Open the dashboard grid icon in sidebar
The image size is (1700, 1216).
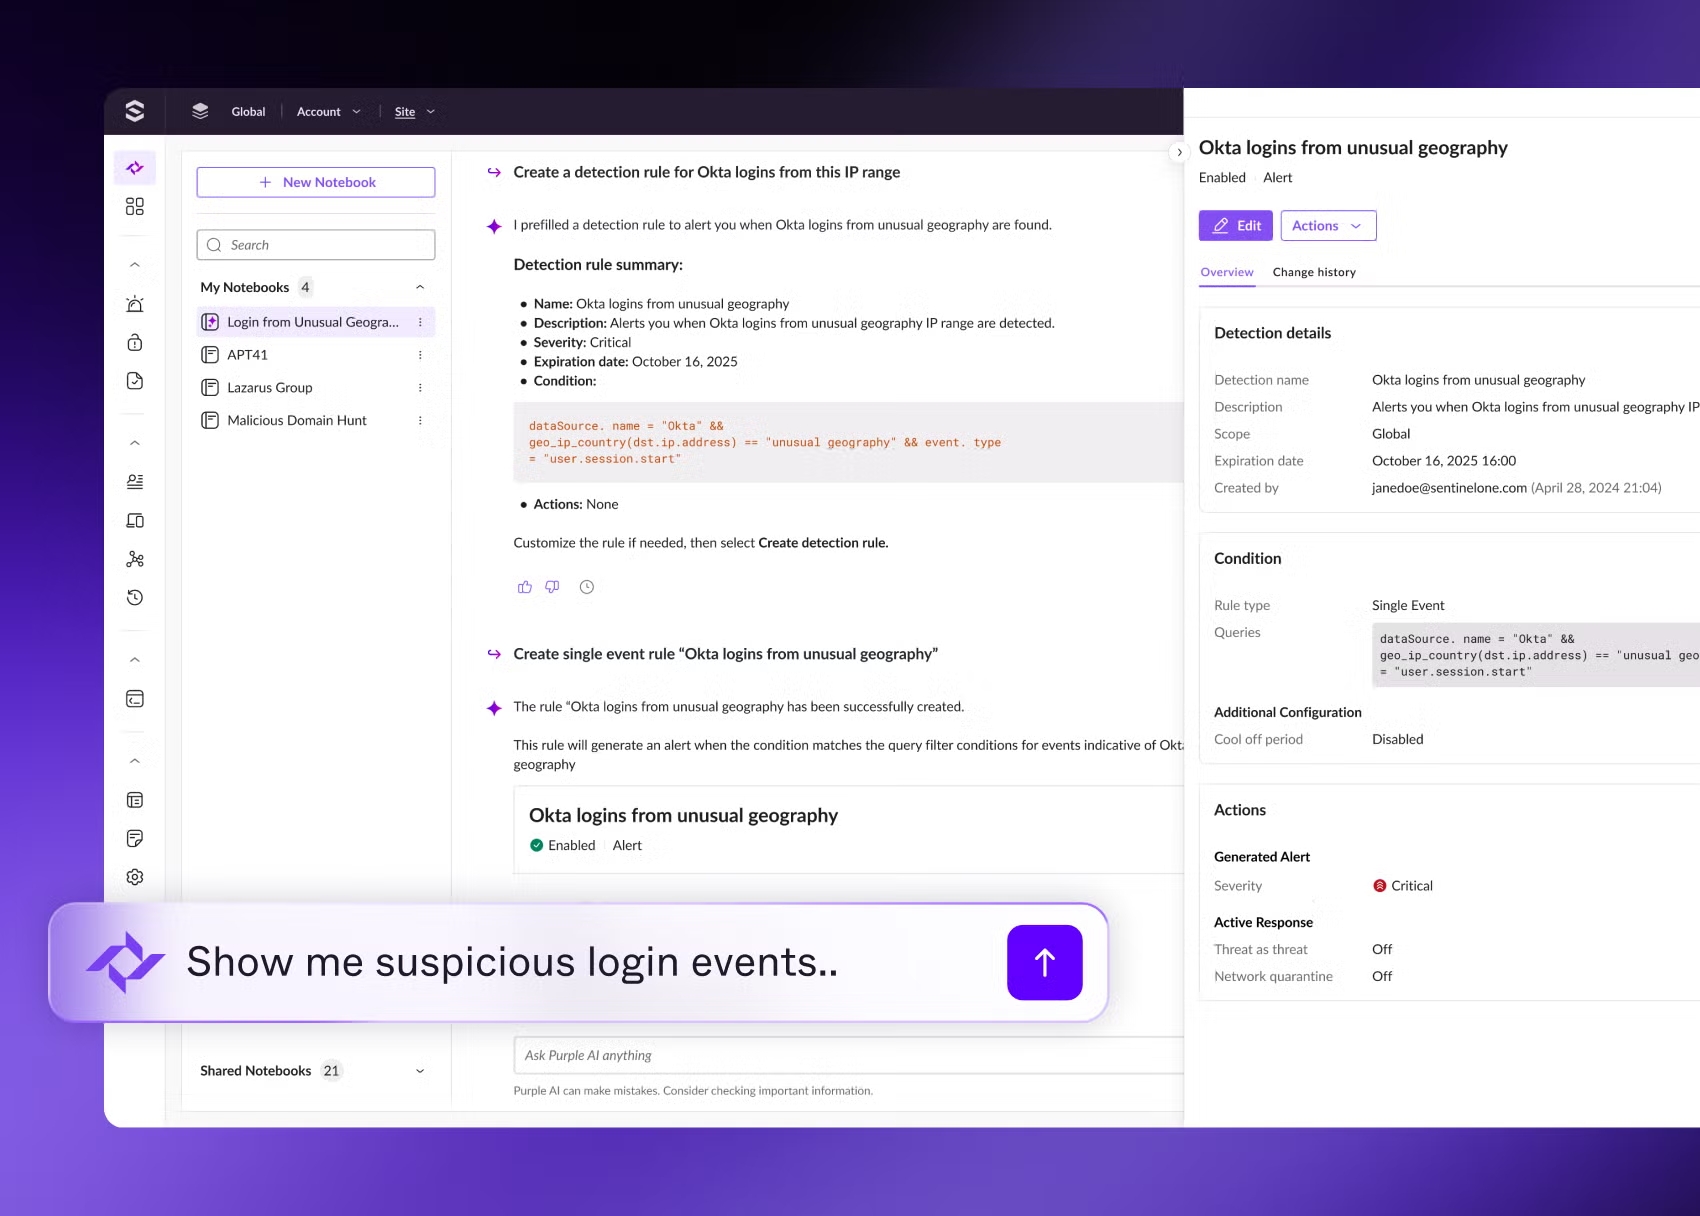tap(135, 206)
